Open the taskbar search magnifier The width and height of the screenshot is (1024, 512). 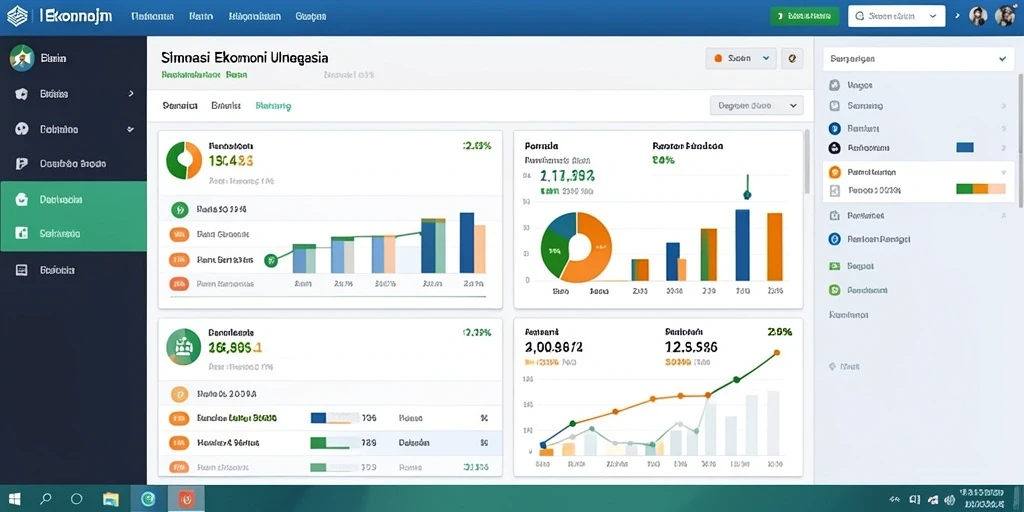(46, 500)
